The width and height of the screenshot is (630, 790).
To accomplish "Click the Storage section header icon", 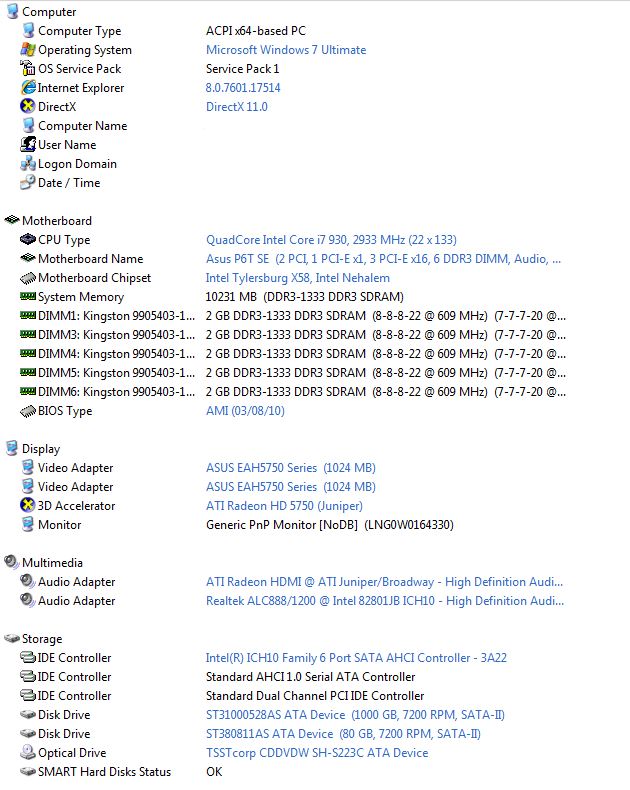I will click(12, 639).
